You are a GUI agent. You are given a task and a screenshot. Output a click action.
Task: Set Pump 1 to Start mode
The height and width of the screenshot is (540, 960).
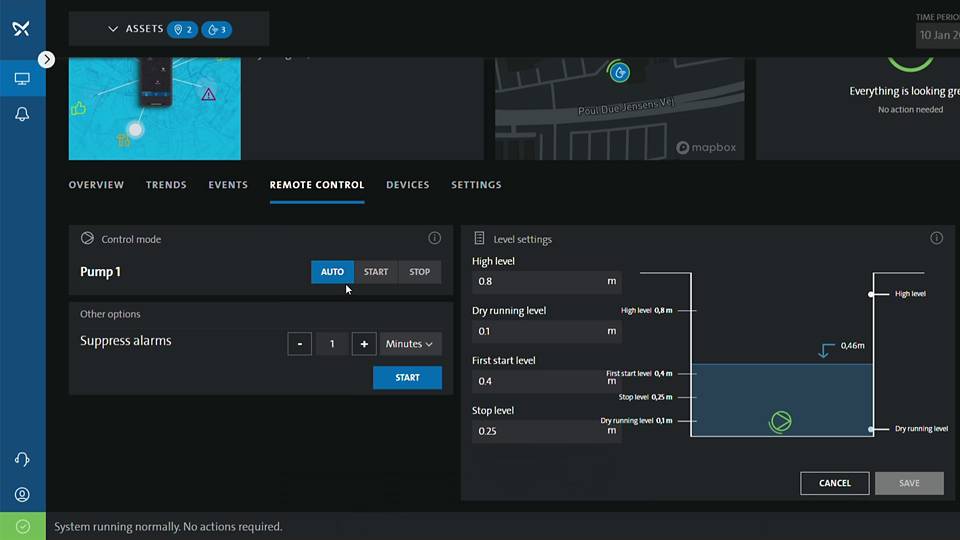pos(376,272)
